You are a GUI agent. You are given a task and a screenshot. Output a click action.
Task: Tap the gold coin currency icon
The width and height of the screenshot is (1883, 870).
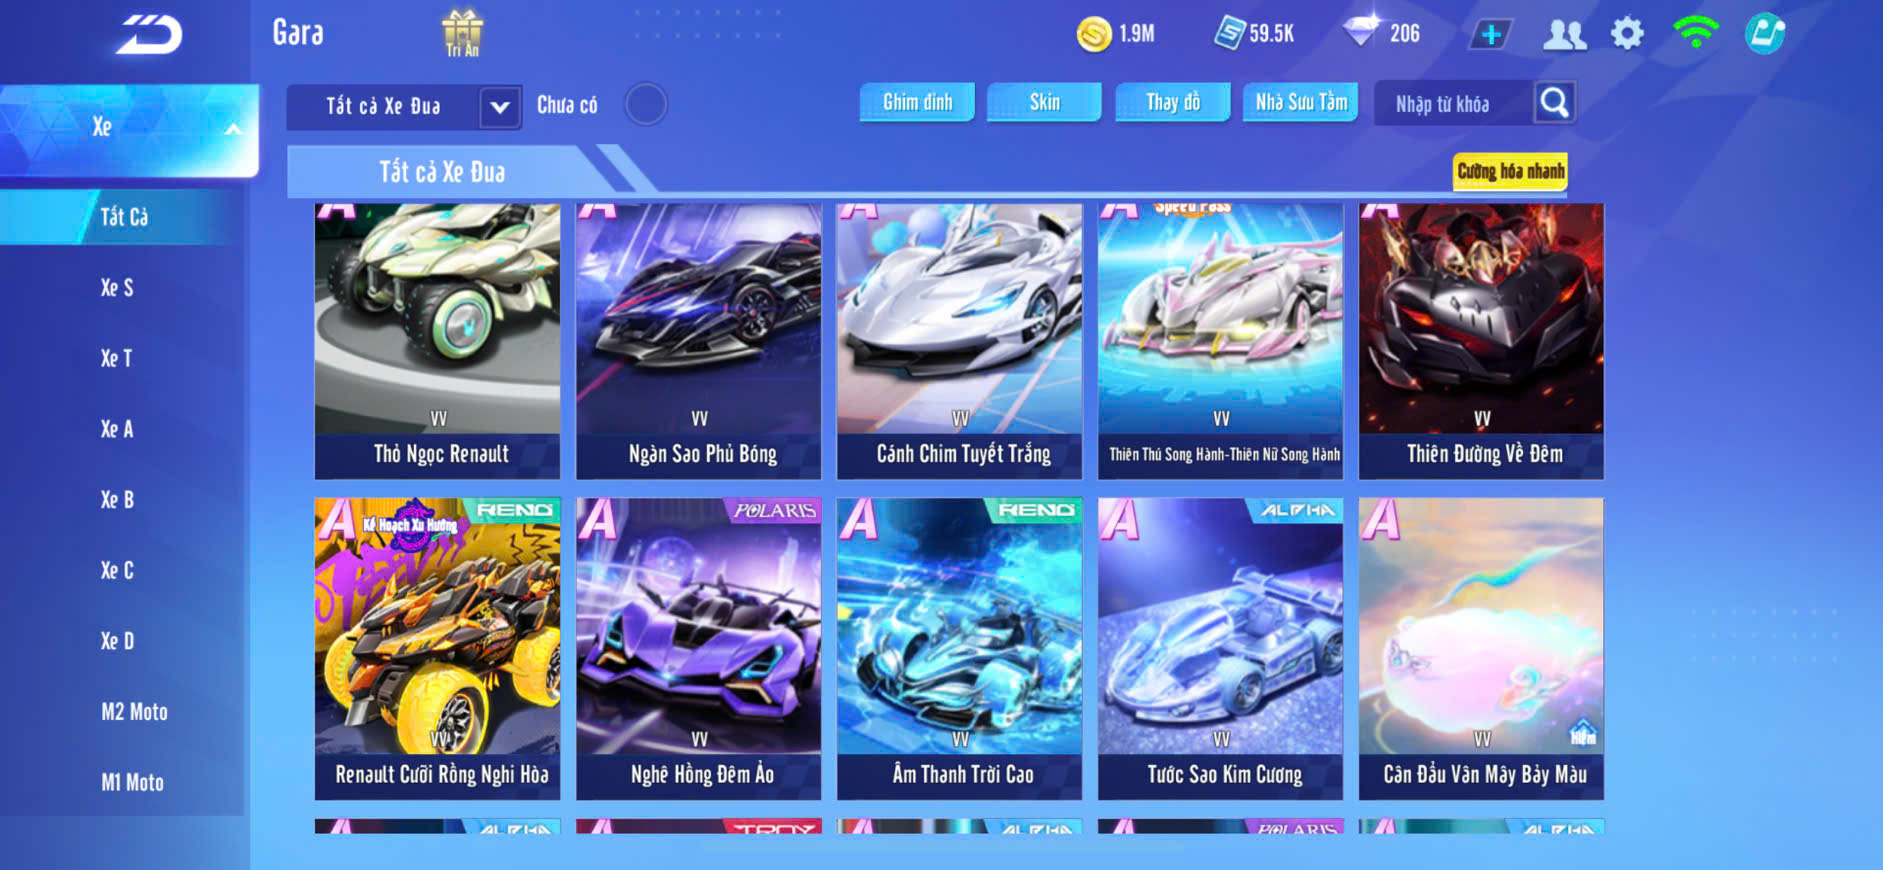tap(1093, 34)
